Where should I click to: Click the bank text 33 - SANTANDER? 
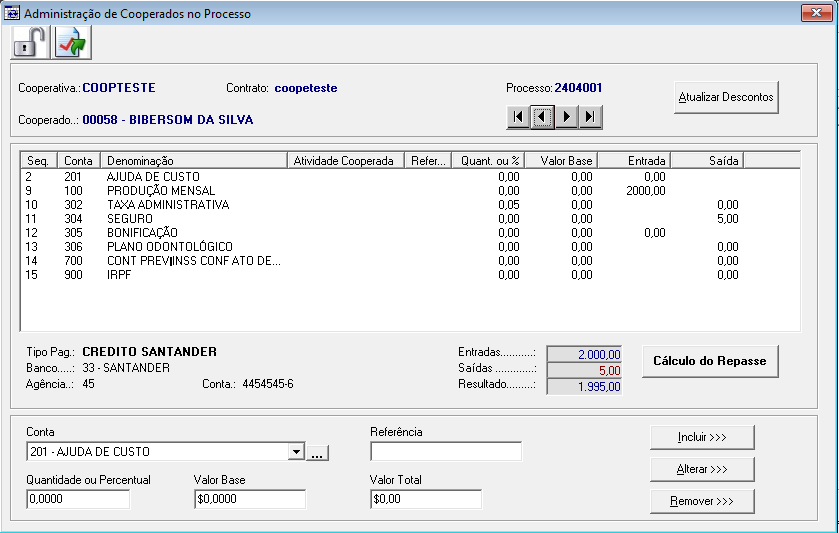[x=126, y=368]
